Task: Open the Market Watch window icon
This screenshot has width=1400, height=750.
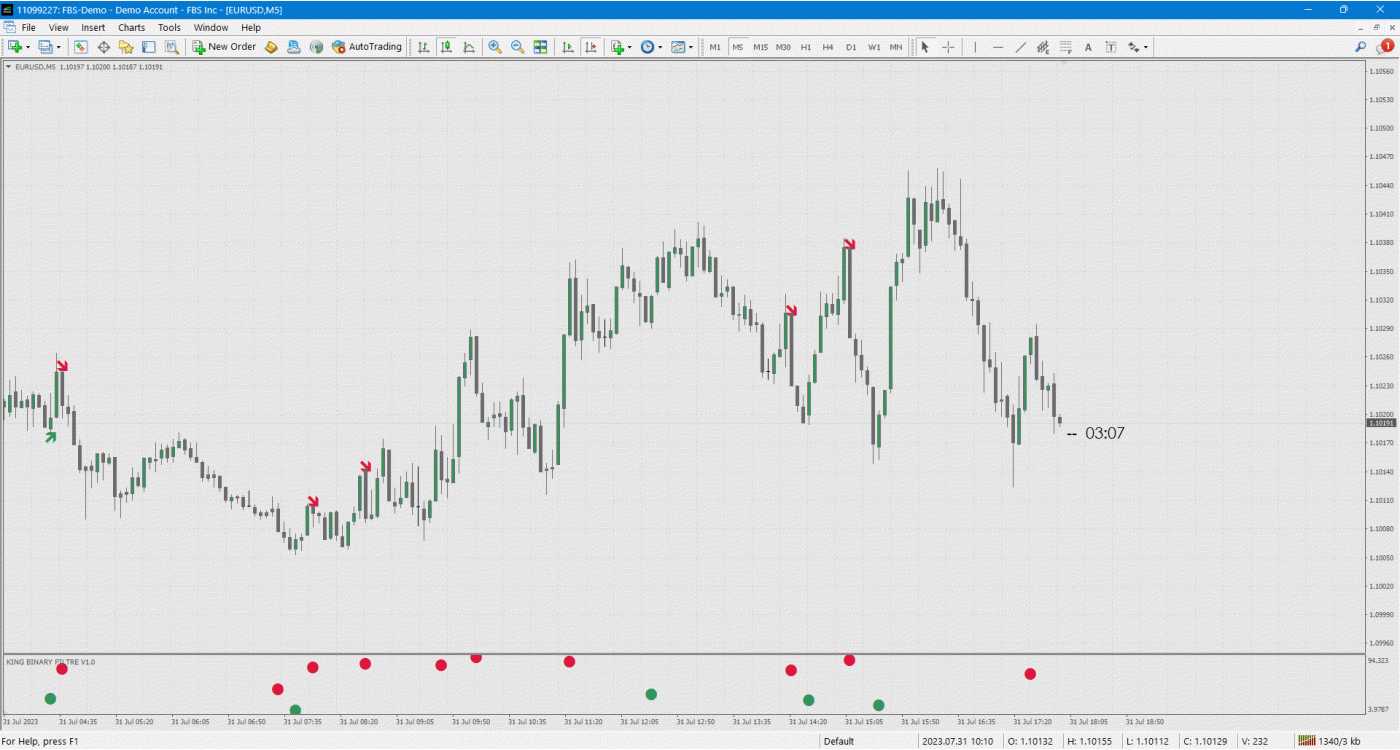Action: [81, 47]
